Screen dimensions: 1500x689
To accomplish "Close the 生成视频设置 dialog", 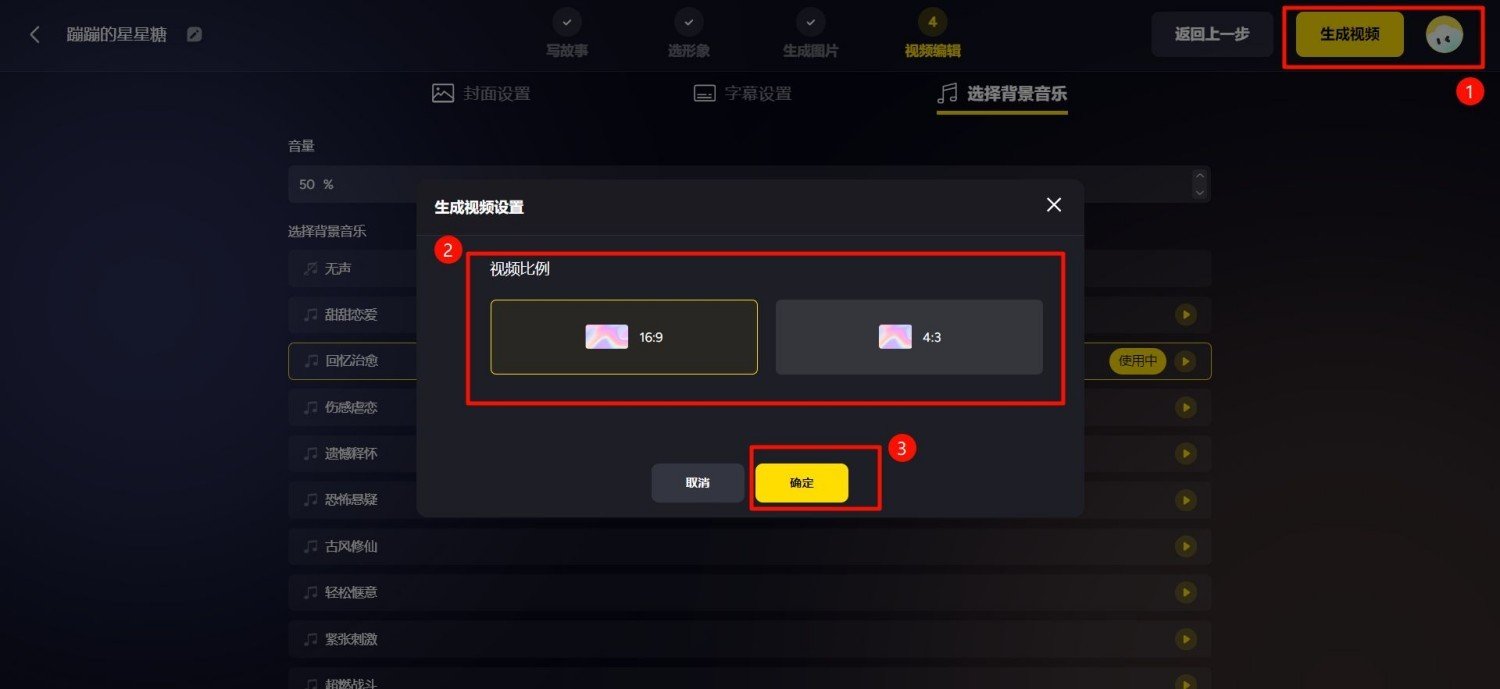I will coord(1053,205).
